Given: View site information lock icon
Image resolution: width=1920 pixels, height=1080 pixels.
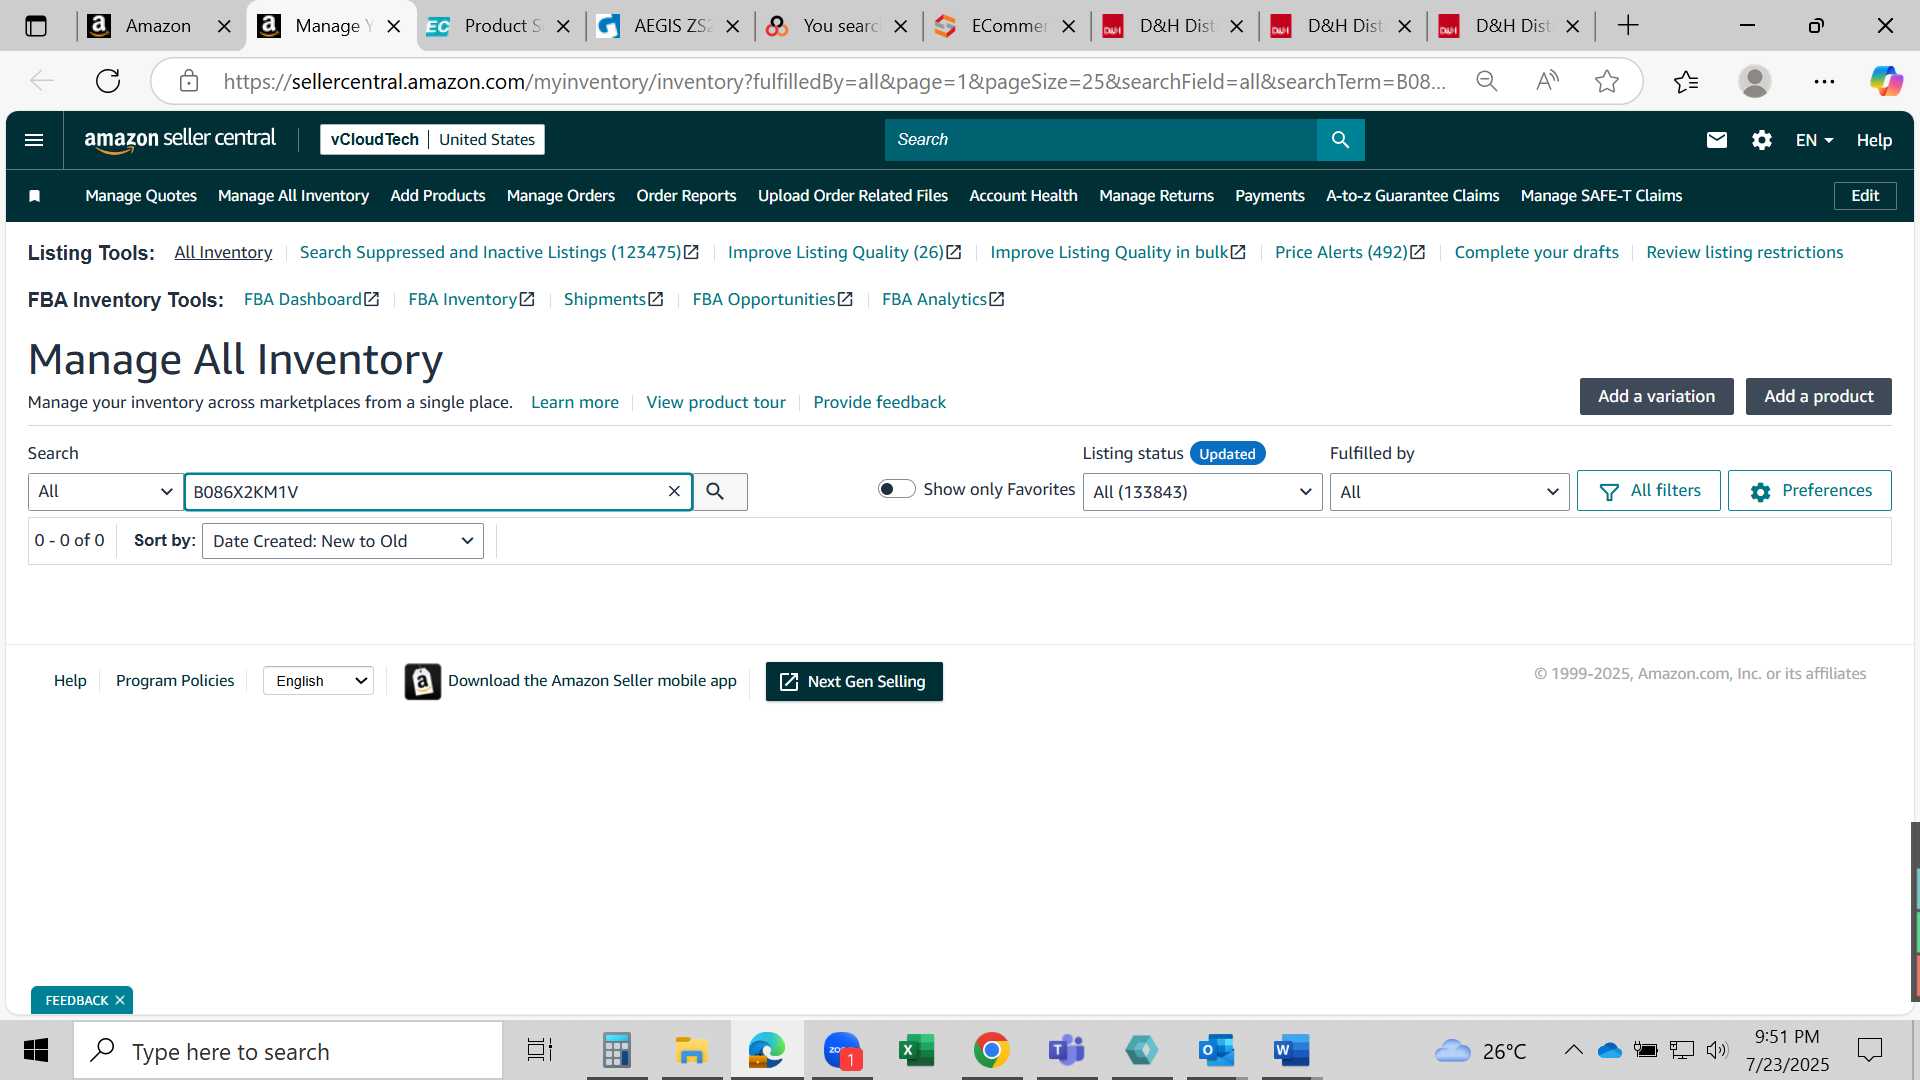Looking at the screenshot, I should click(189, 81).
